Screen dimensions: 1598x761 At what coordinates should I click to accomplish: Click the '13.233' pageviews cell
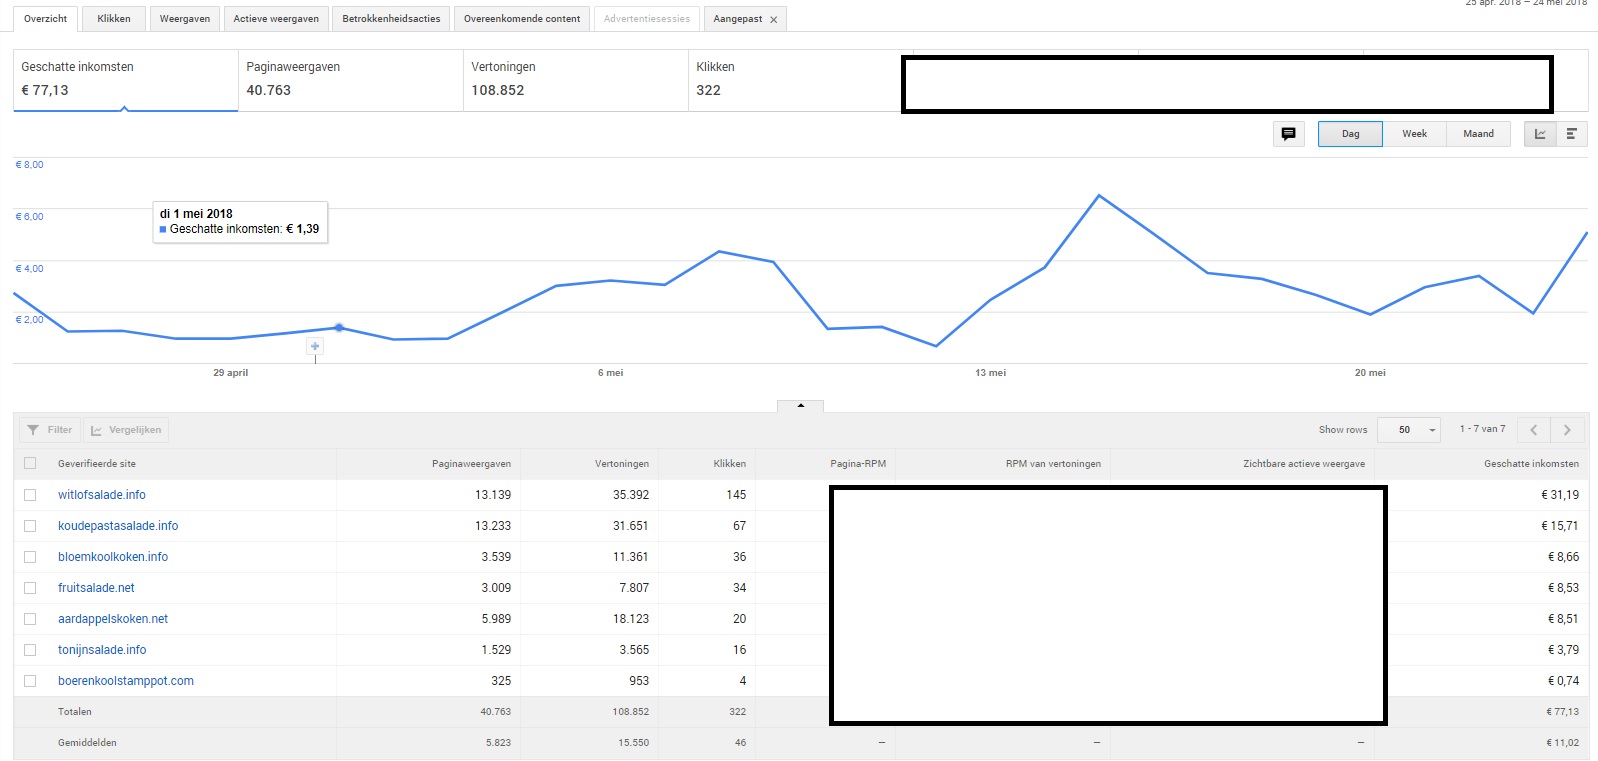pos(493,526)
